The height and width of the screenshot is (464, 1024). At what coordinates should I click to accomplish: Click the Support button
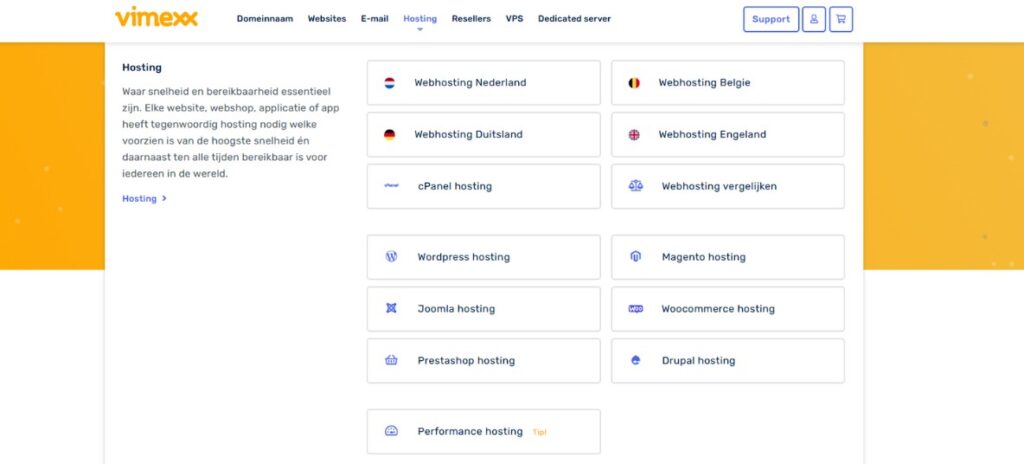[771, 19]
